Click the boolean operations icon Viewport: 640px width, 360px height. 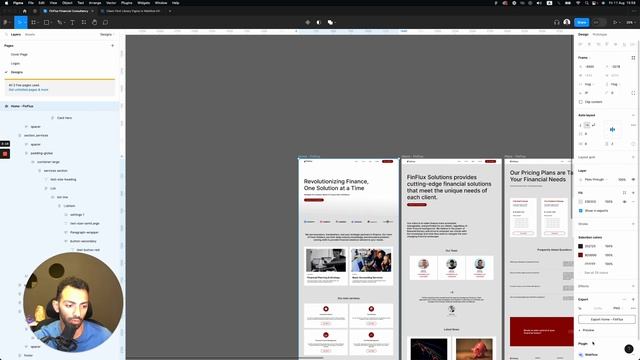330,22
